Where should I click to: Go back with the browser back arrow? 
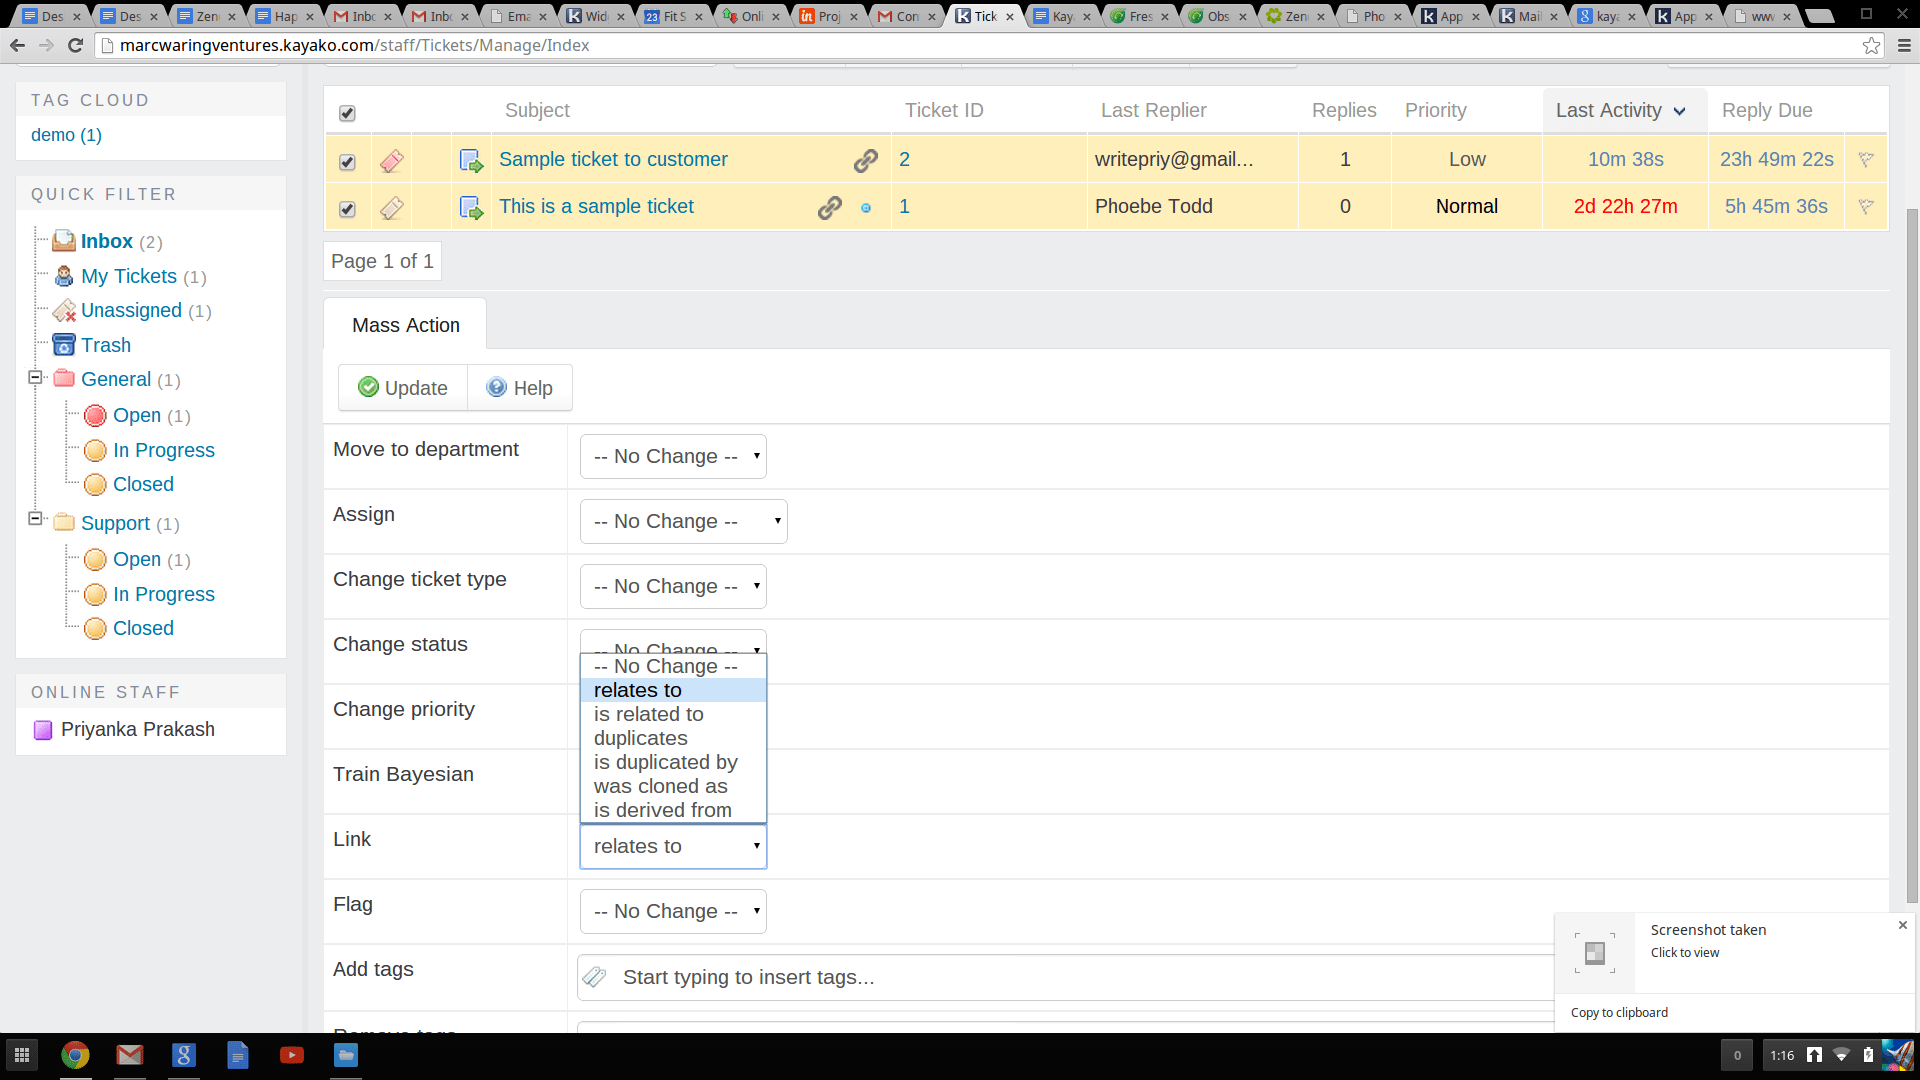(17, 45)
